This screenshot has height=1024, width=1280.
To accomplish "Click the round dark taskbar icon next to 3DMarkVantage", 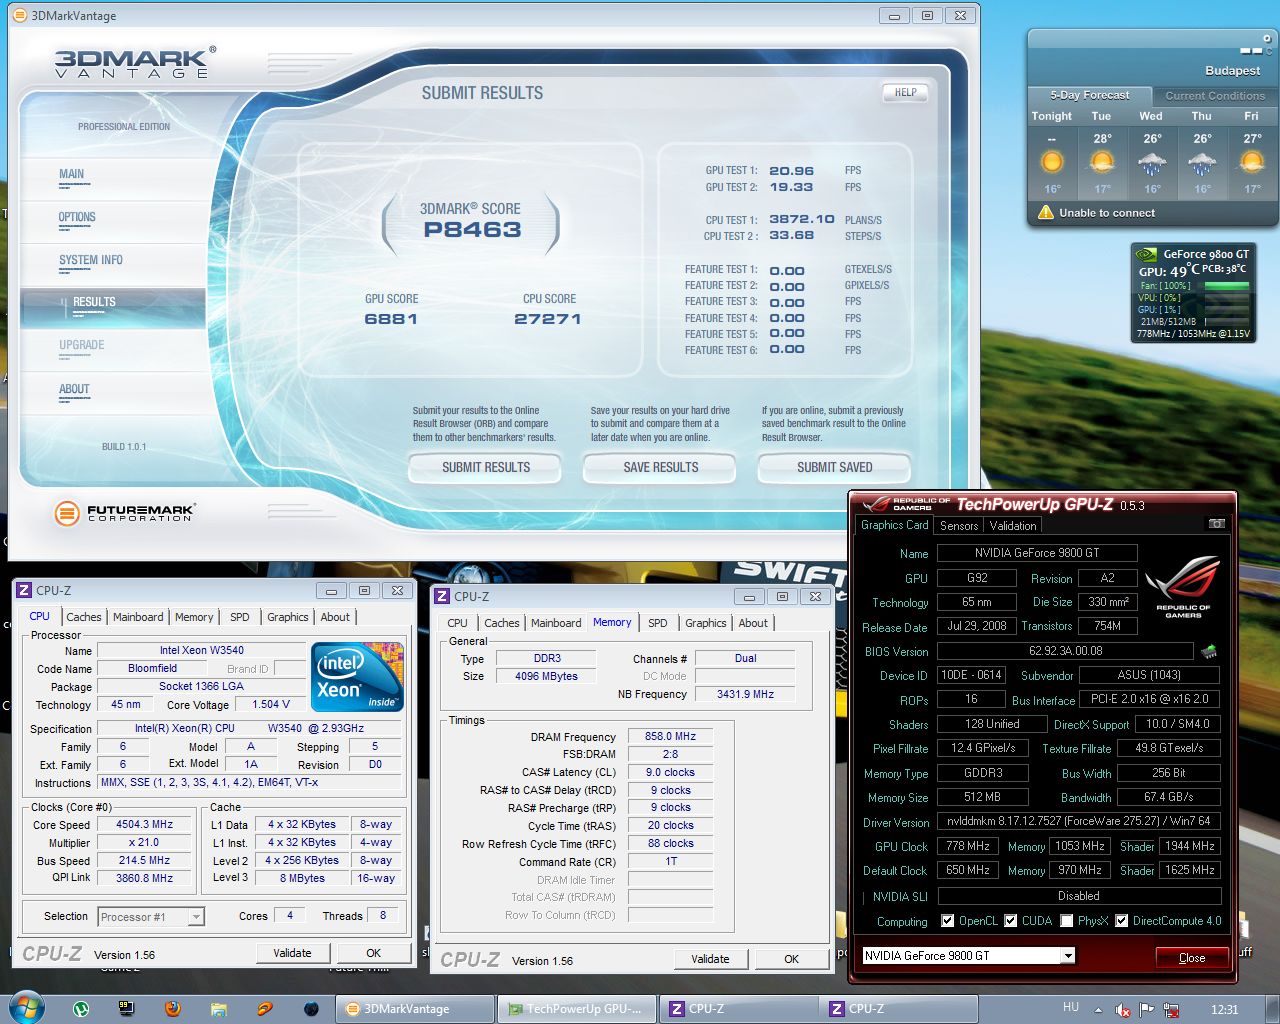I will 311,1009.
